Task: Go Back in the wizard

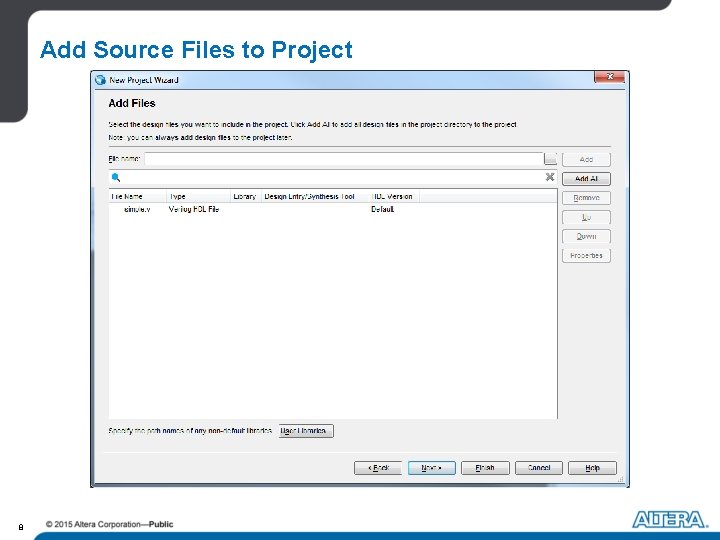Action: pyautogui.click(x=378, y=468)
